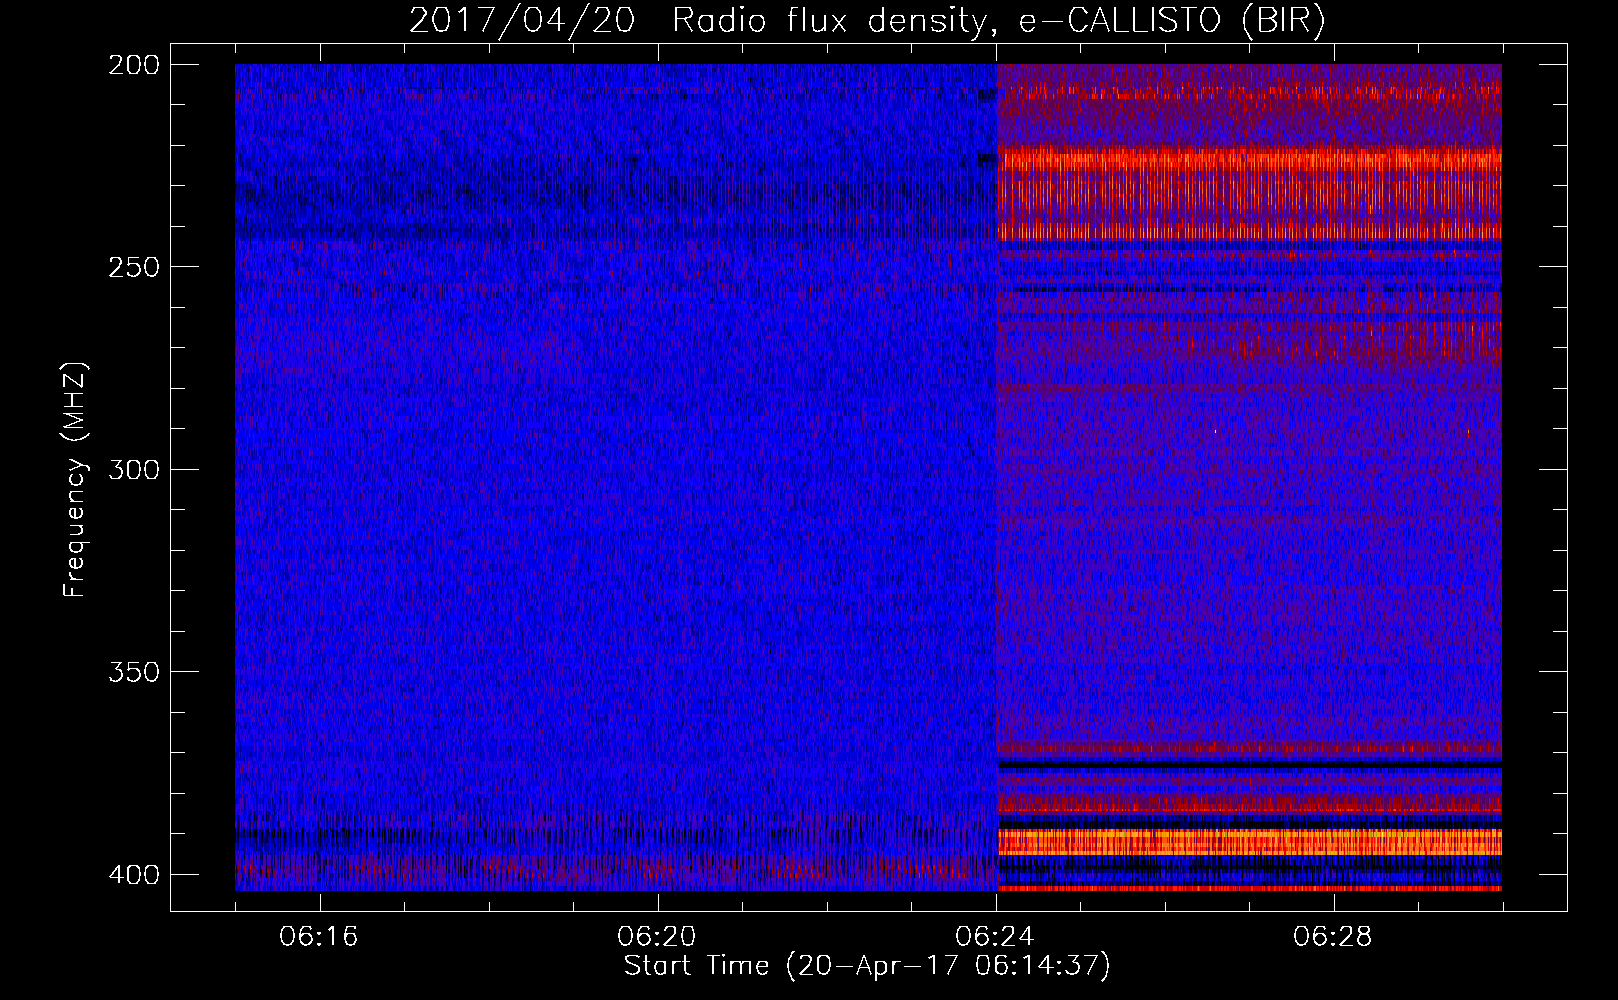Click the 06:16 time tick label
This screenshot has height=1000, width=1618.
pyautogui.click(x=319, y=937)
